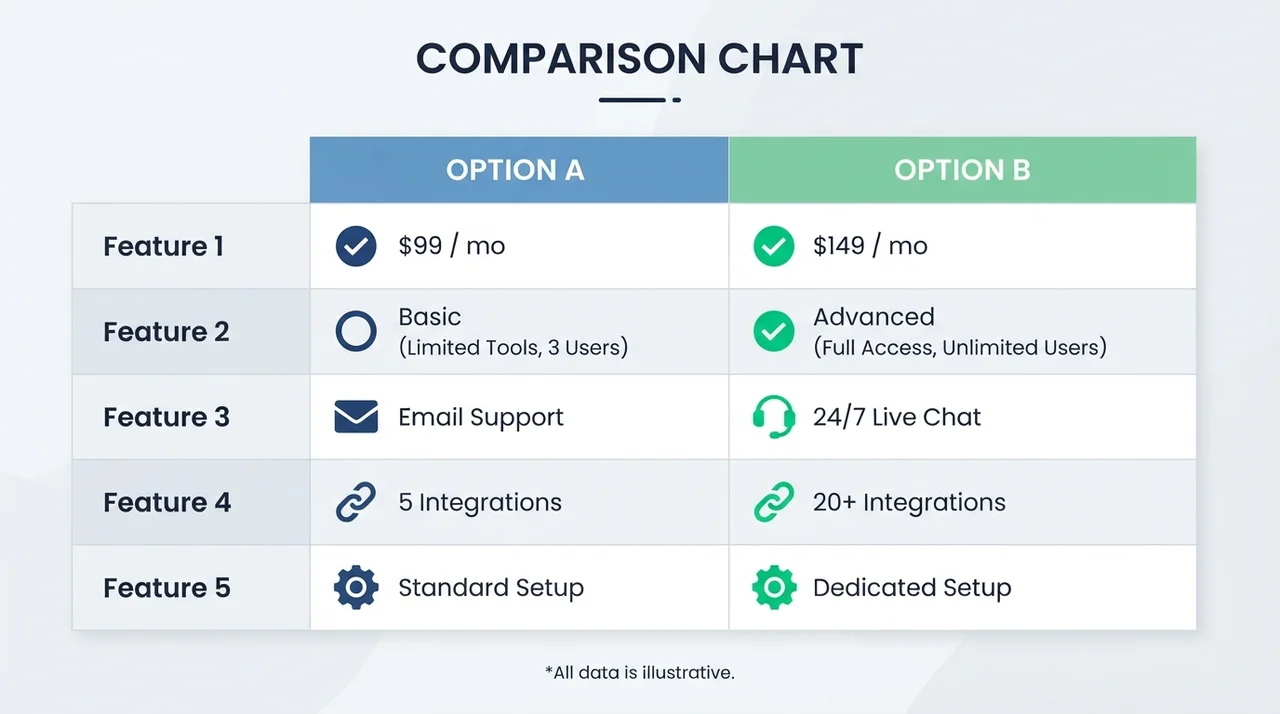This screenshot has width=1280, height=714.
Task: Click the blue link icon for 5 Integrations
Action: click(356, 502)
